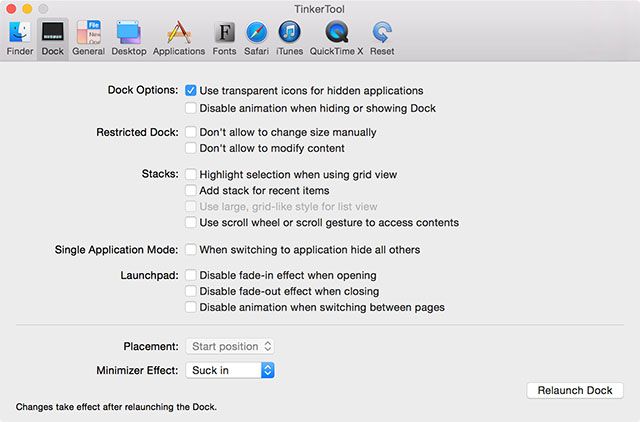Tick Don't allow to modify content
The height and width of the screenshot is (422, 640).
tap(191, 148)
